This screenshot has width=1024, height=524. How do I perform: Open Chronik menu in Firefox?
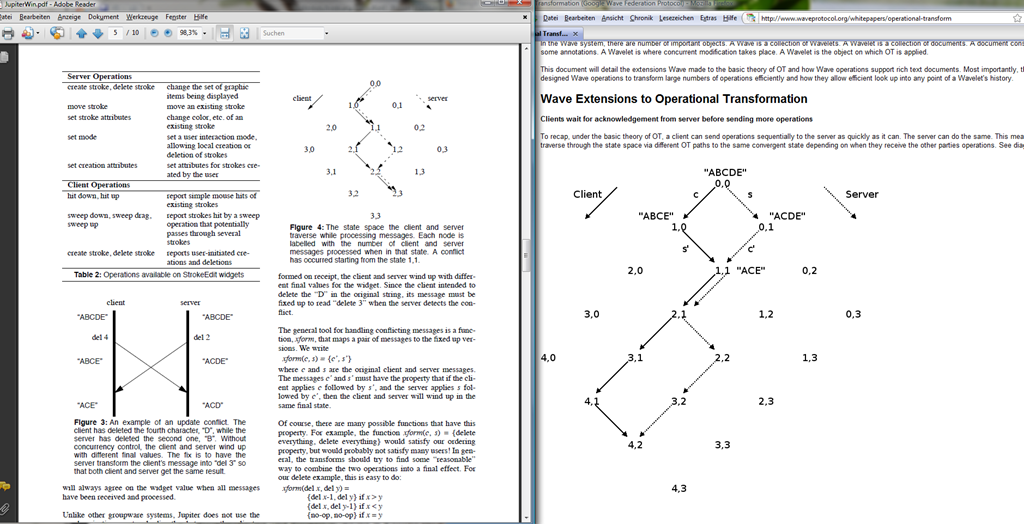point(641,18)
